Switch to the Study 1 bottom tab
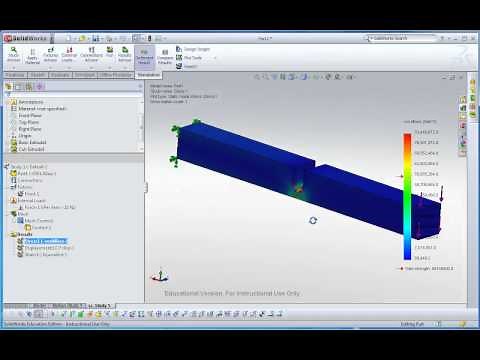Image resolution: width=480 pixels, height=360 pixels. 100,306
